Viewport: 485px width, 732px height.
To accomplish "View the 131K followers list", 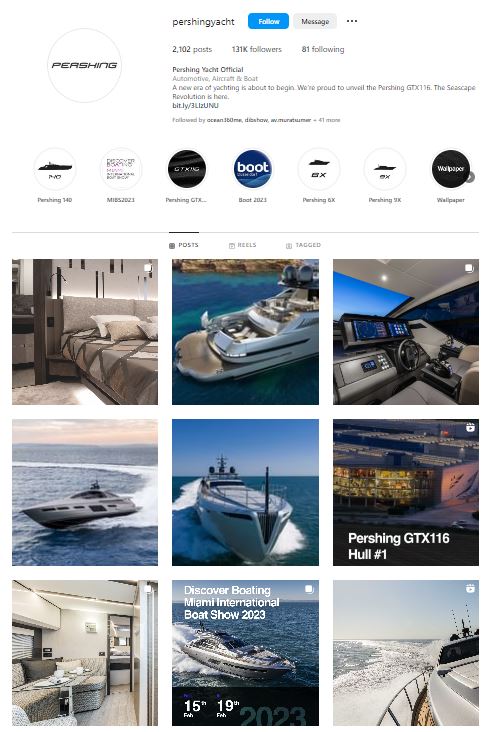I will pos(257,49).
